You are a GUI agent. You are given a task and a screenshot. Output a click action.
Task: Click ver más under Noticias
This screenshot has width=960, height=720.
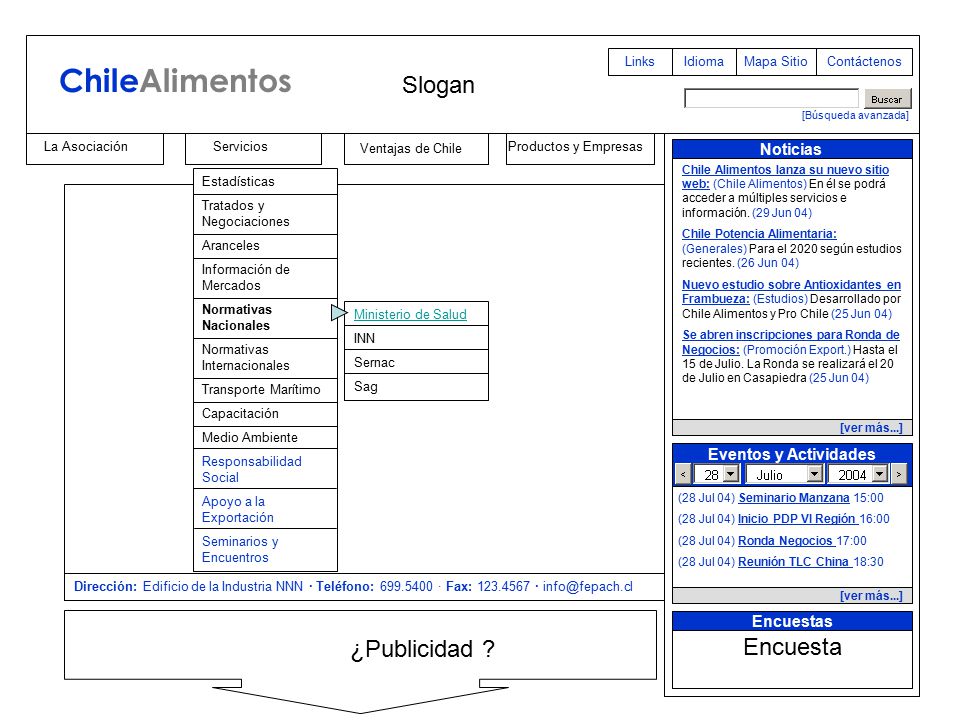pyautogui.click(x=871, y=428)
